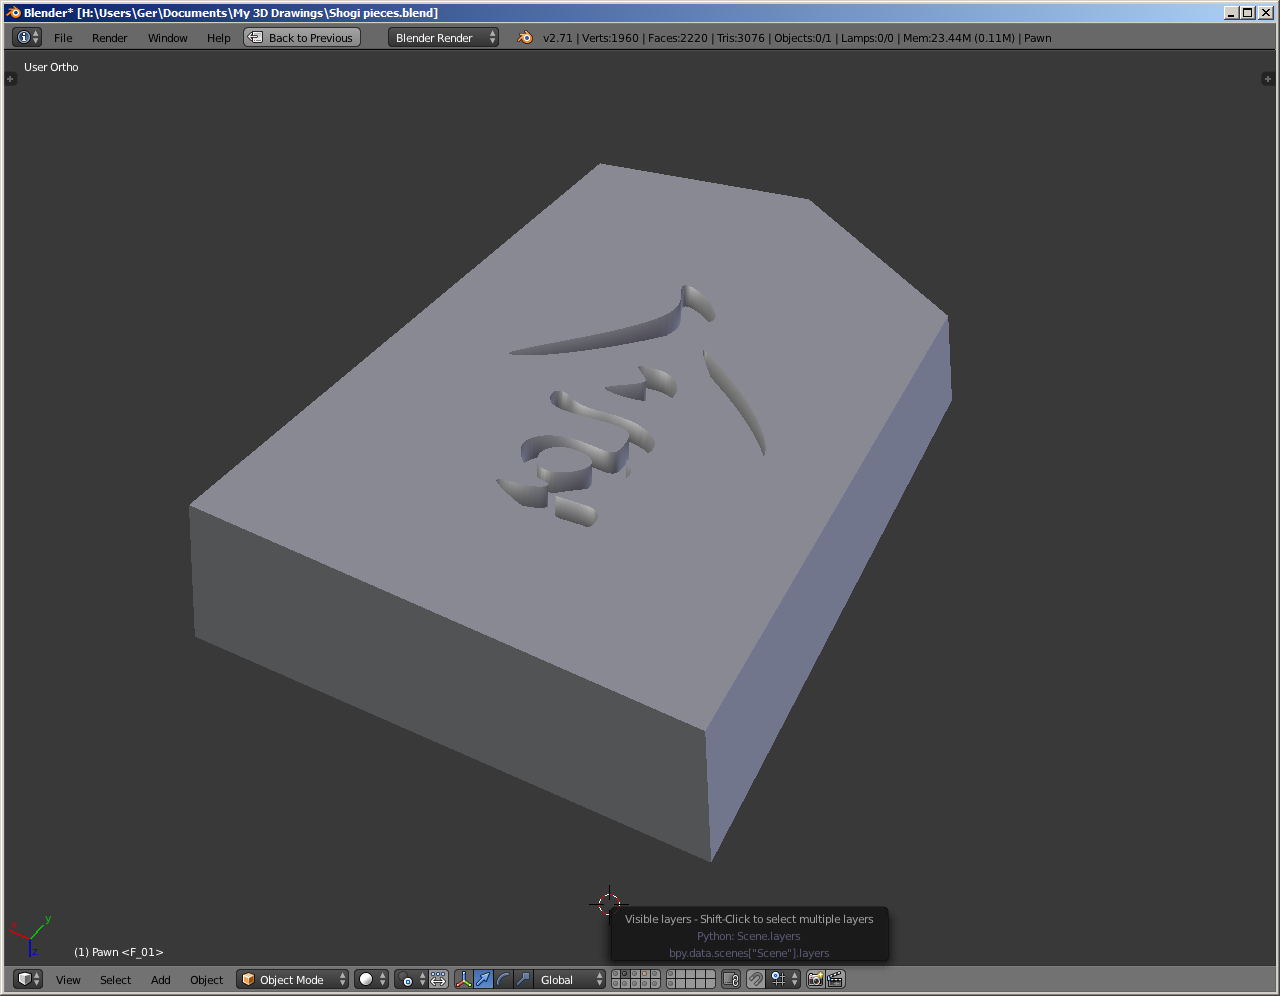Click the Objects:0/1 statistic
The height and width of the screenshot is (996, 1280).
point(802,38)
